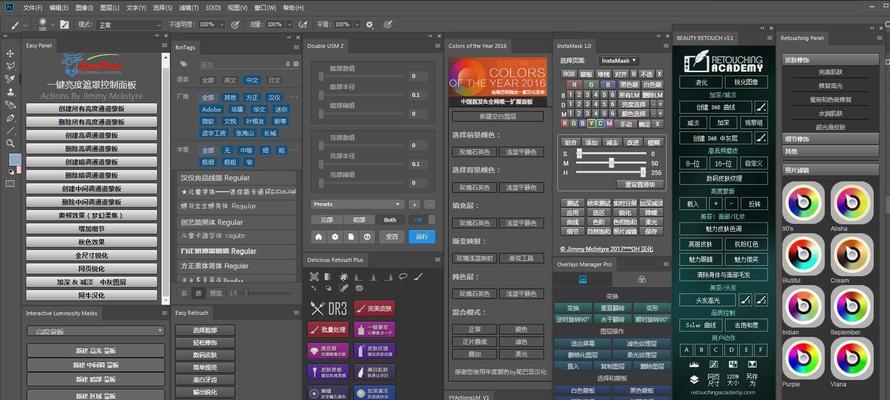Collapse the 皮肤修饰 section in Retouching Panel
Image resolution: width=890 pixels, height=400 pixels.
pyautogui.click(x=830, y=60)
